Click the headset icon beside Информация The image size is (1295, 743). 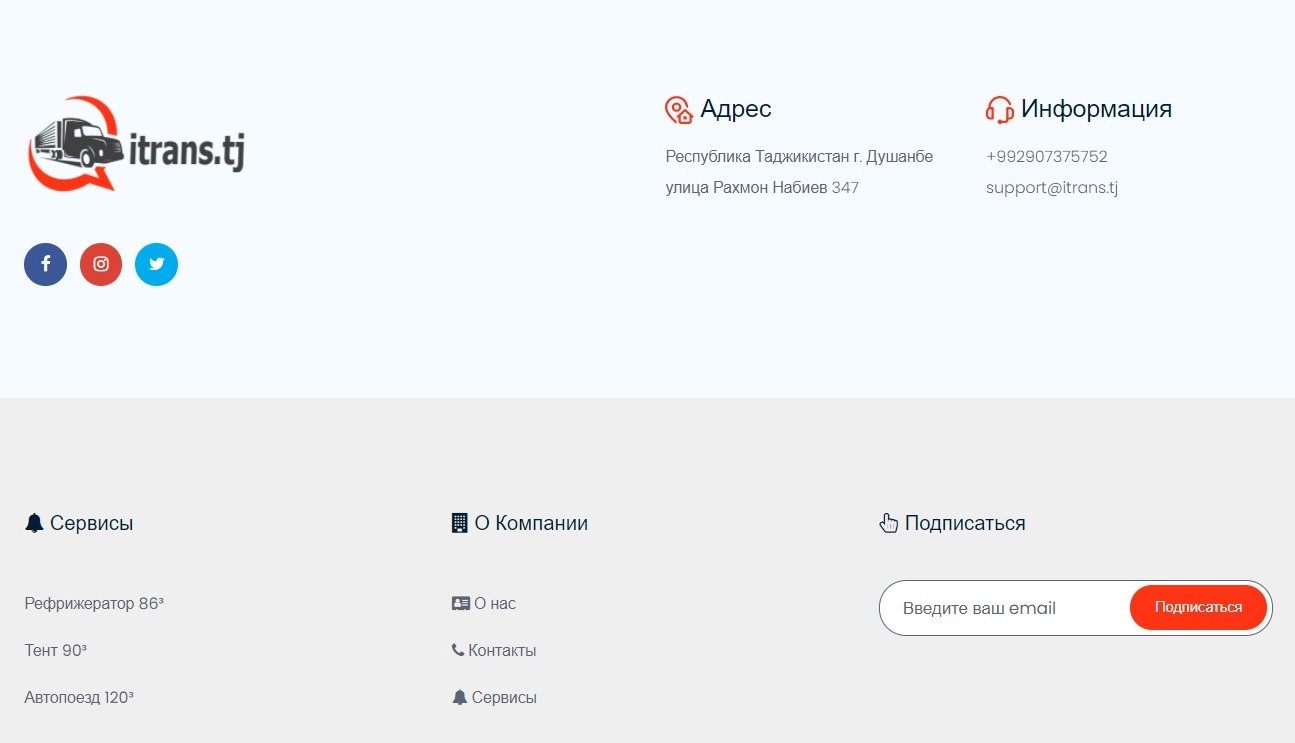[999, 110]
